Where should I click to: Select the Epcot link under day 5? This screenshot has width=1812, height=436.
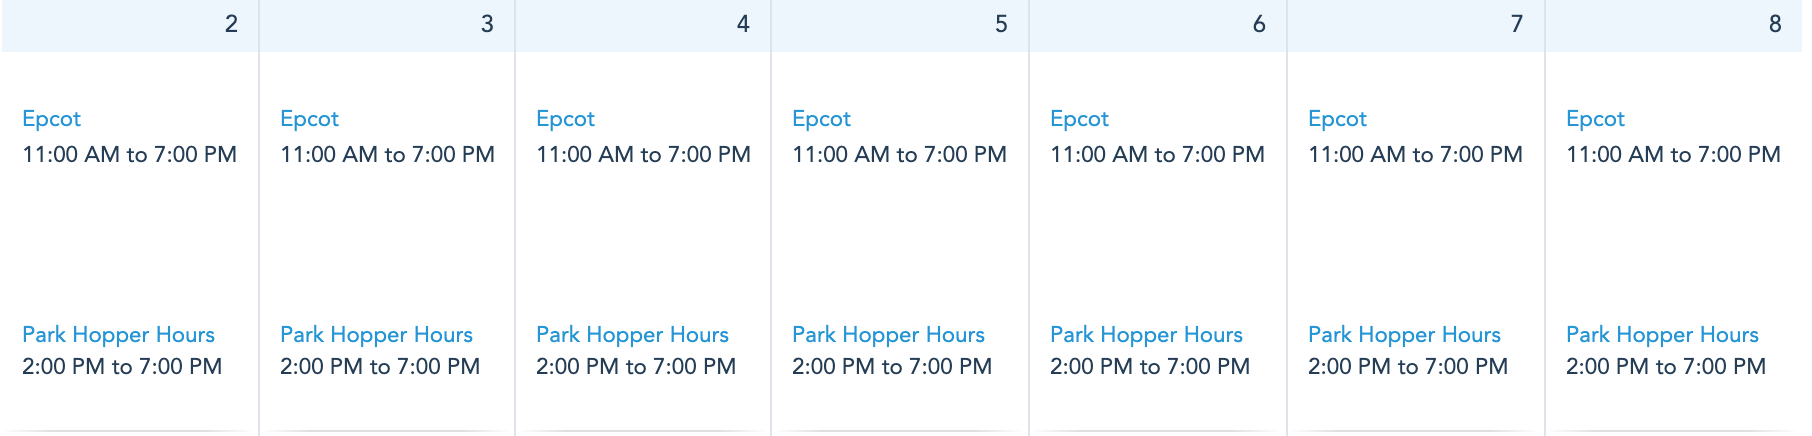821,119
